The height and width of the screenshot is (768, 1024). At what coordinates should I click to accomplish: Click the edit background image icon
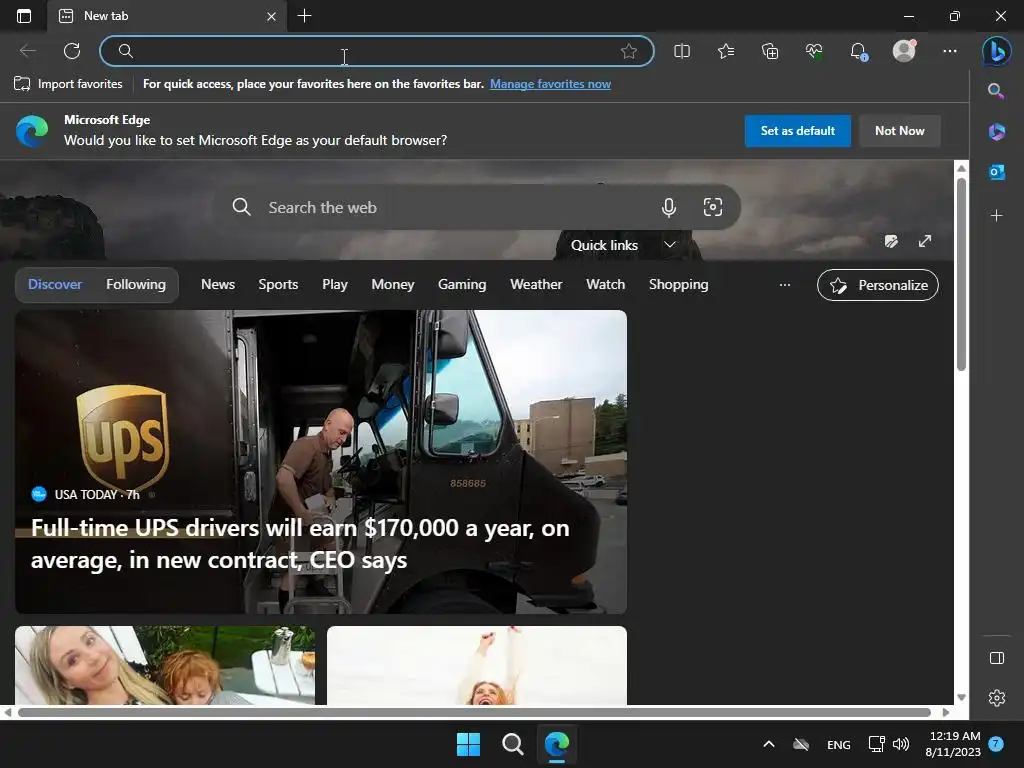point(891,242)
